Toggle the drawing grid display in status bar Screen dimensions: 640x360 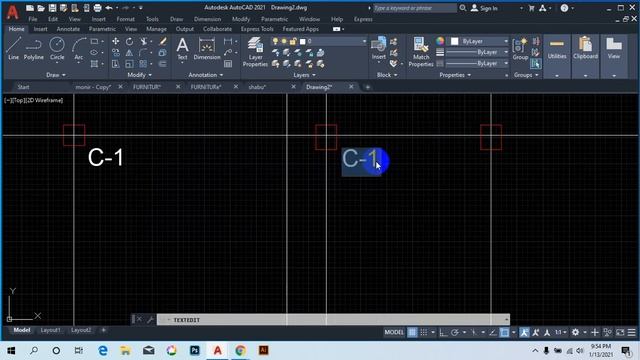coord(412,332)
